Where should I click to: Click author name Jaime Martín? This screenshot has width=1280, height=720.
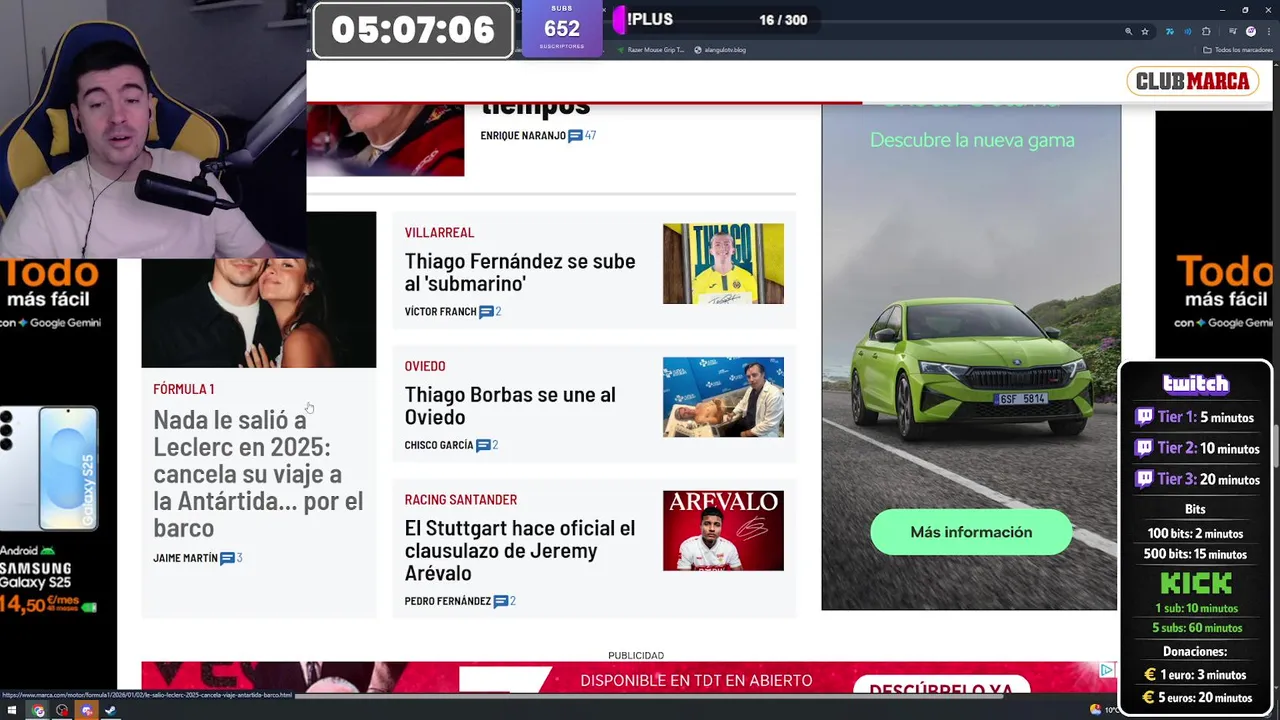(x=185, y=558)
